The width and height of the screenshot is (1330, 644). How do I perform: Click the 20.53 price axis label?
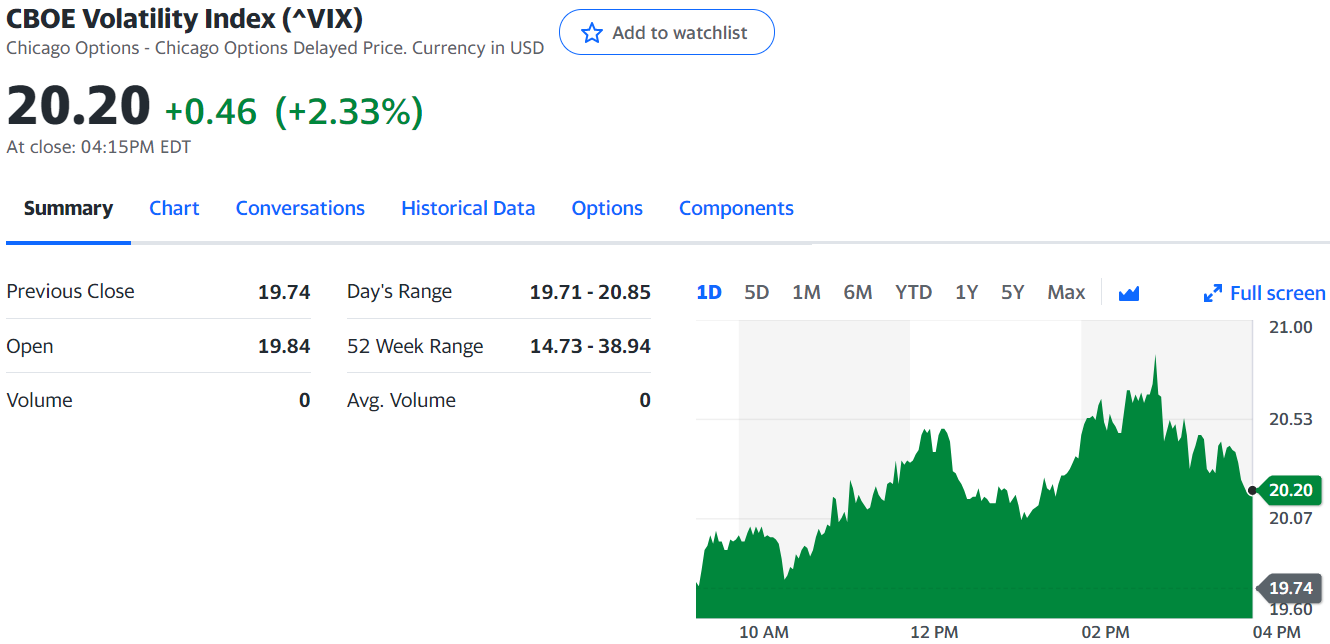coord(1291,419)
